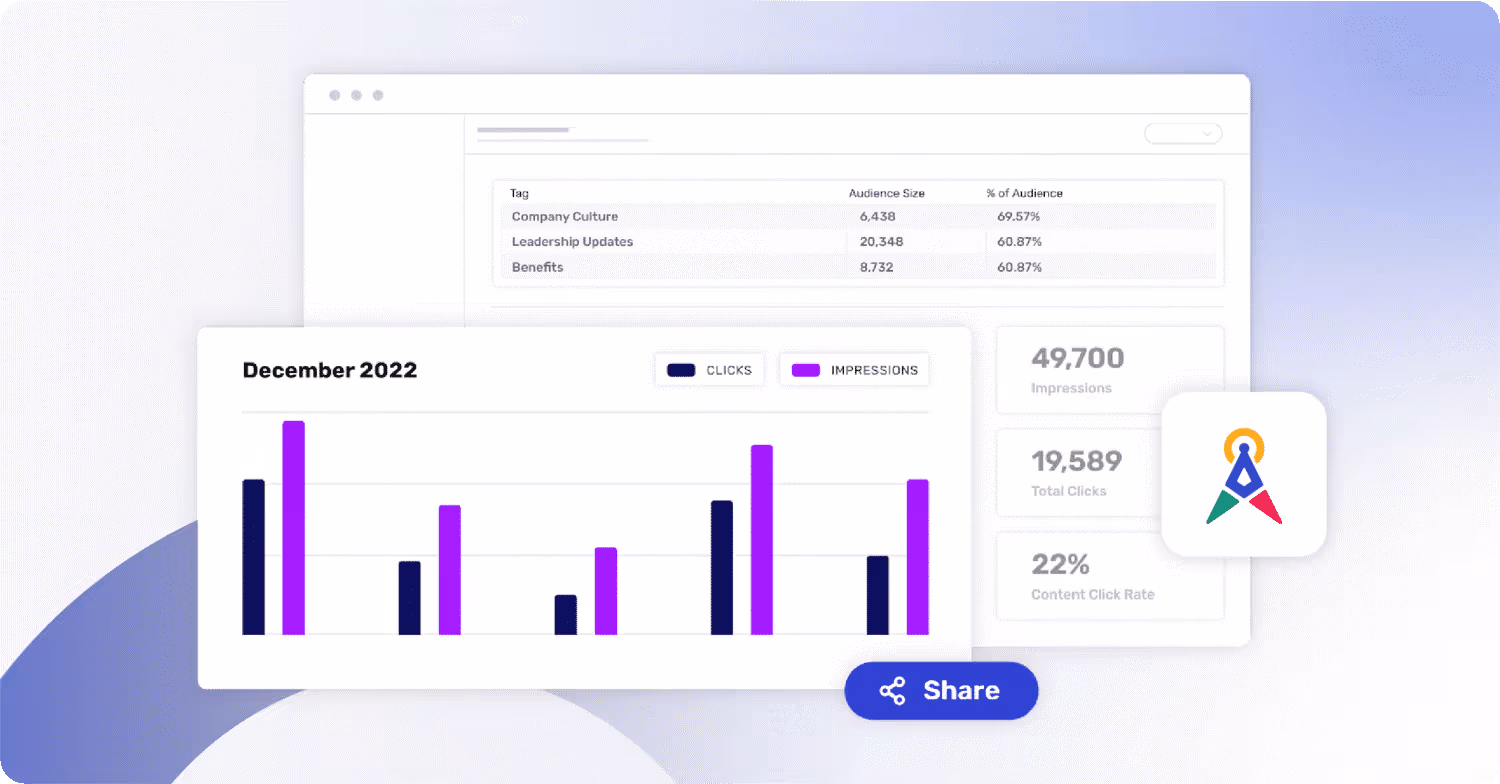The image size is (1500, 784).
Task: Toggle the CLICKS data series visibility
Action: coord(709,369)
